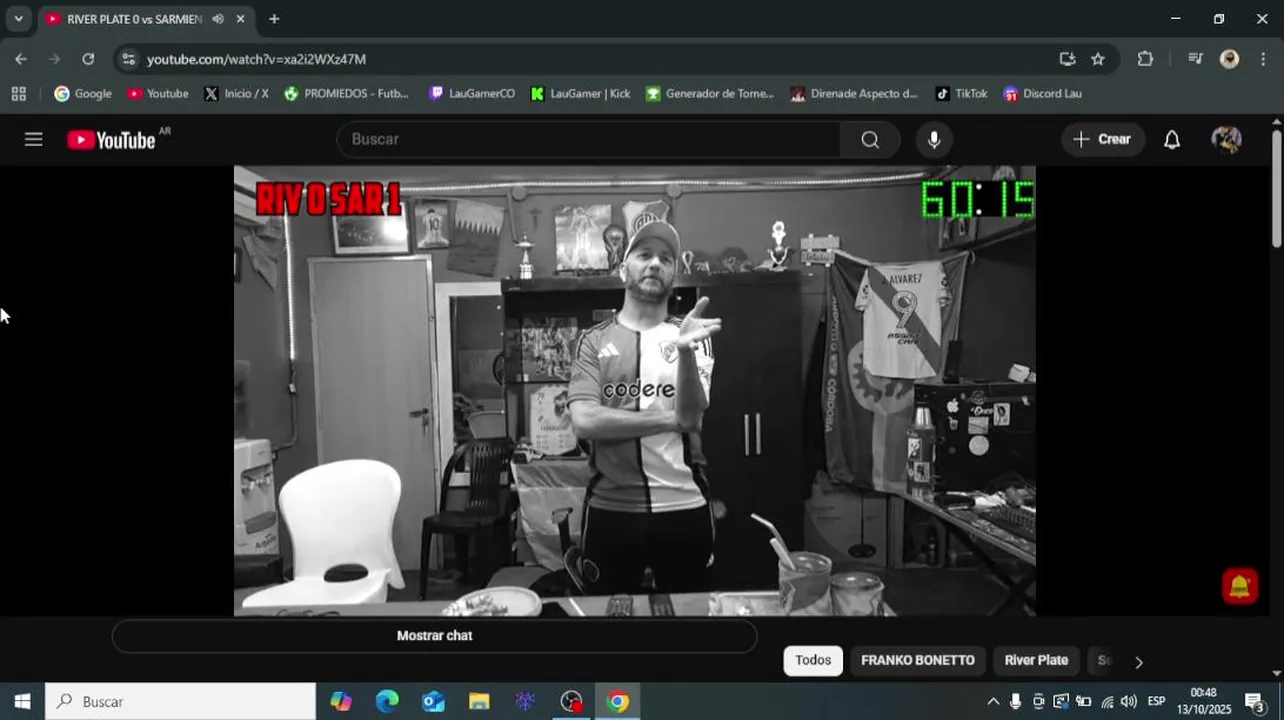
Task: Open site information icon in address bar
Action: (x=128, y=59)
